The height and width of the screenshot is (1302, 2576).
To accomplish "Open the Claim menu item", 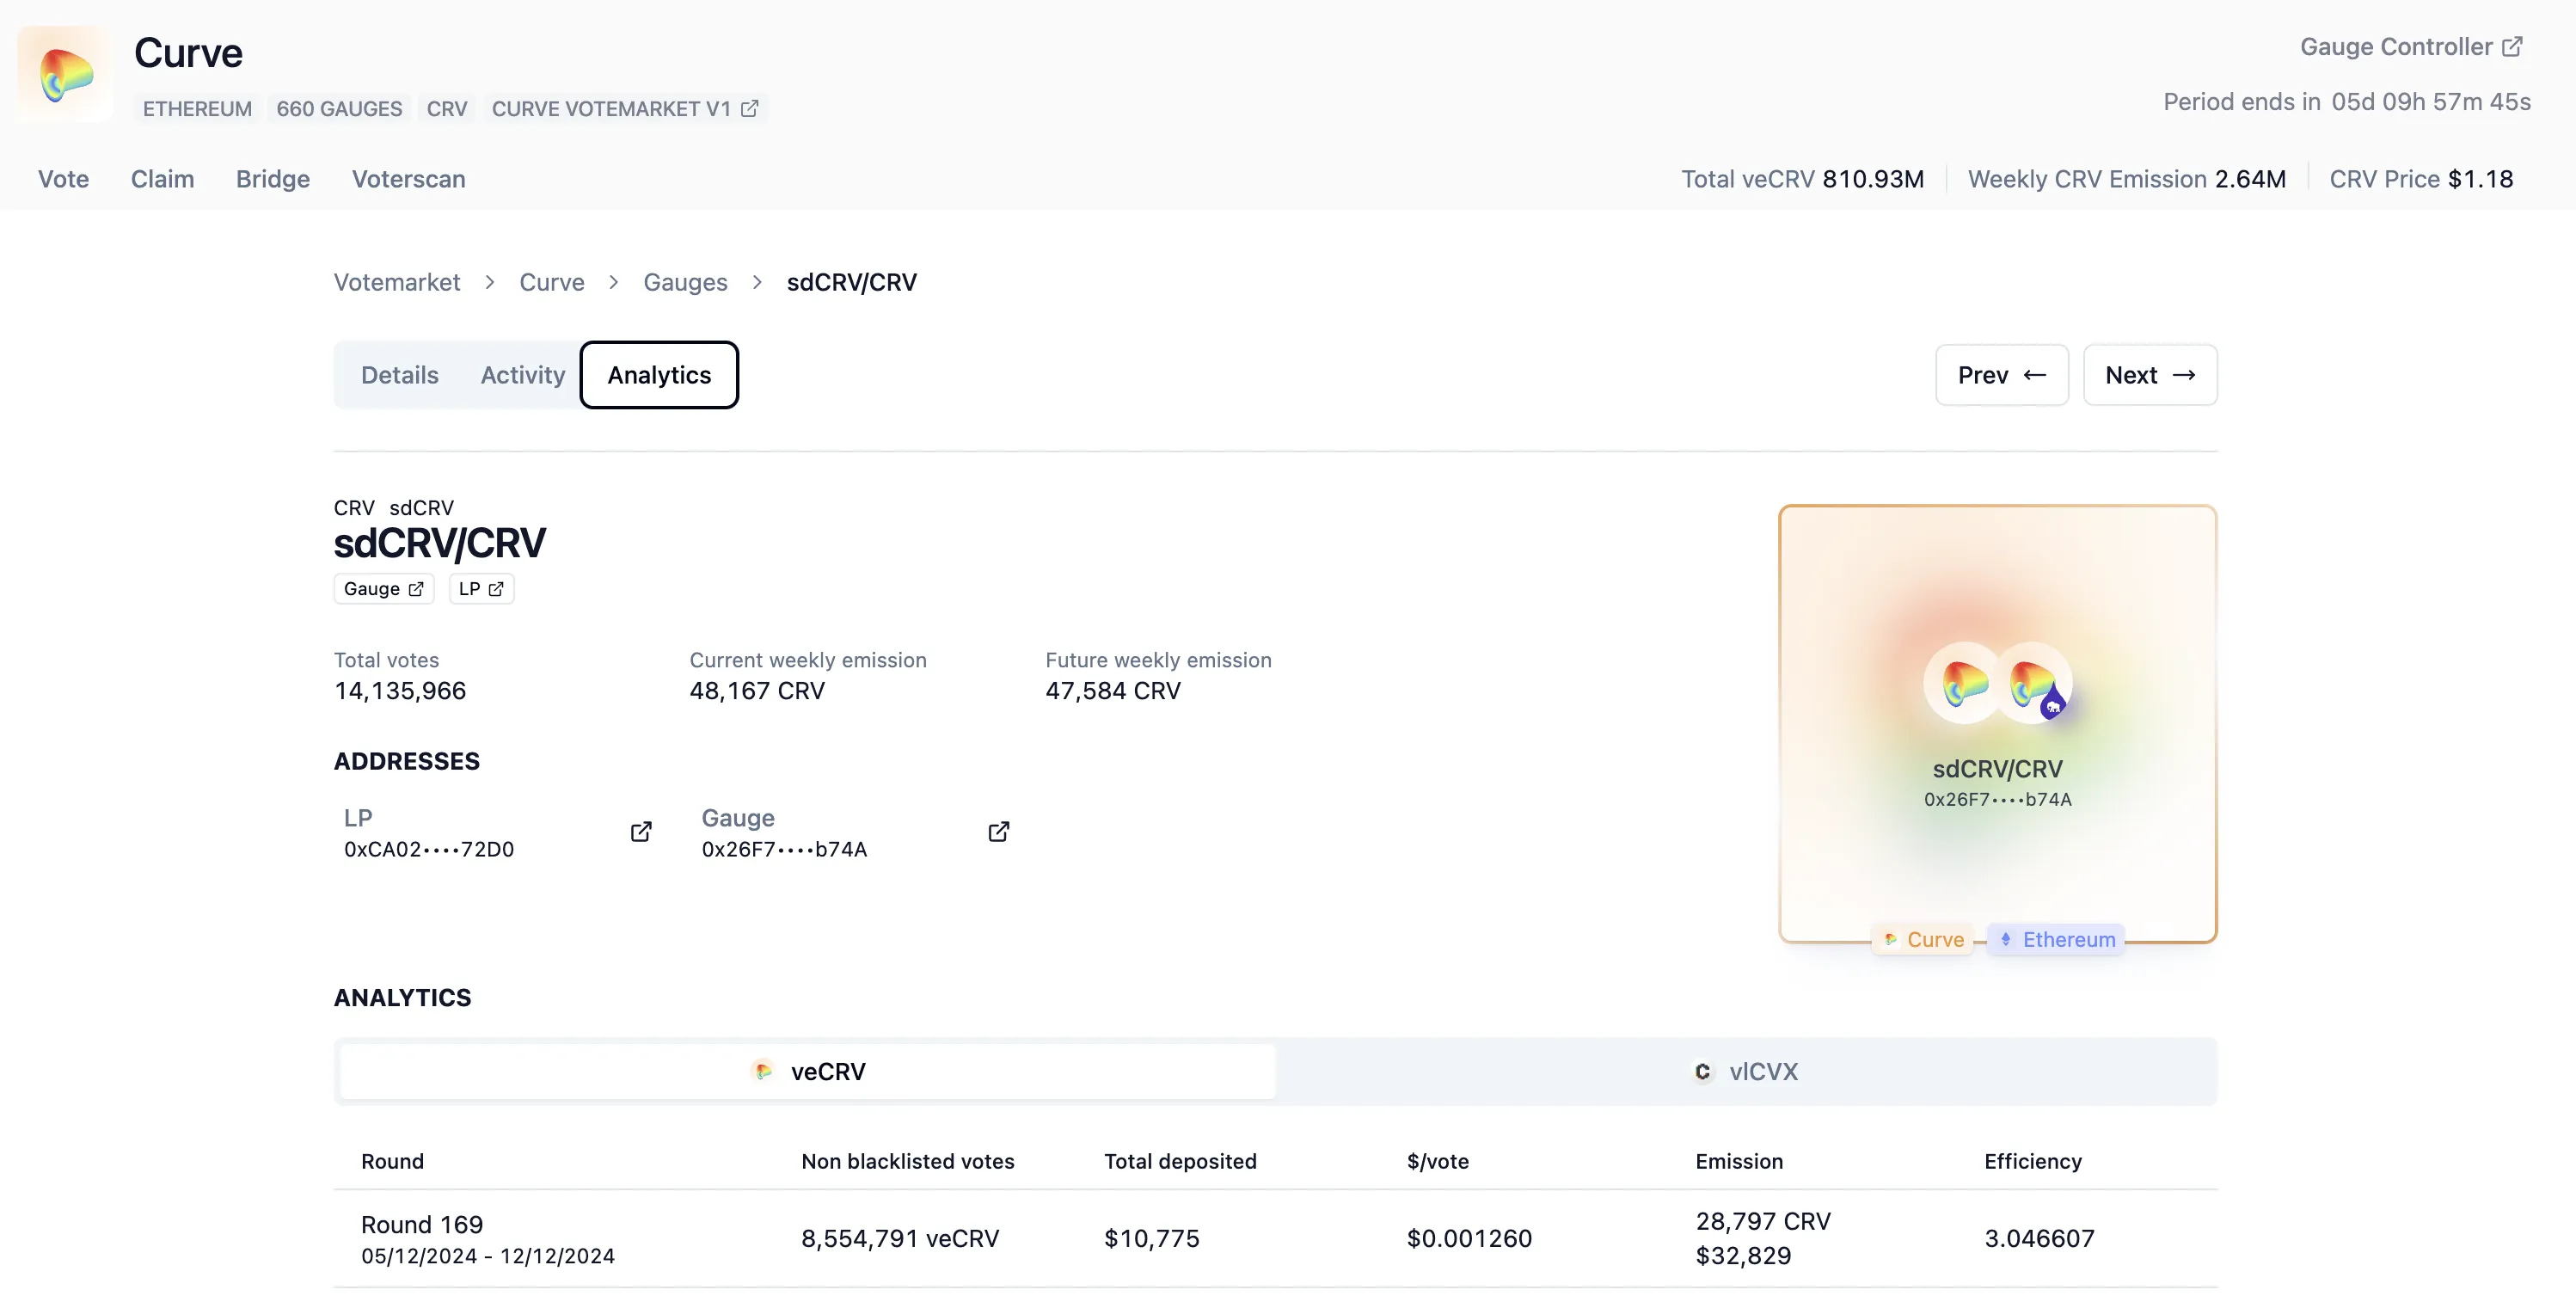I will [162, 179].
